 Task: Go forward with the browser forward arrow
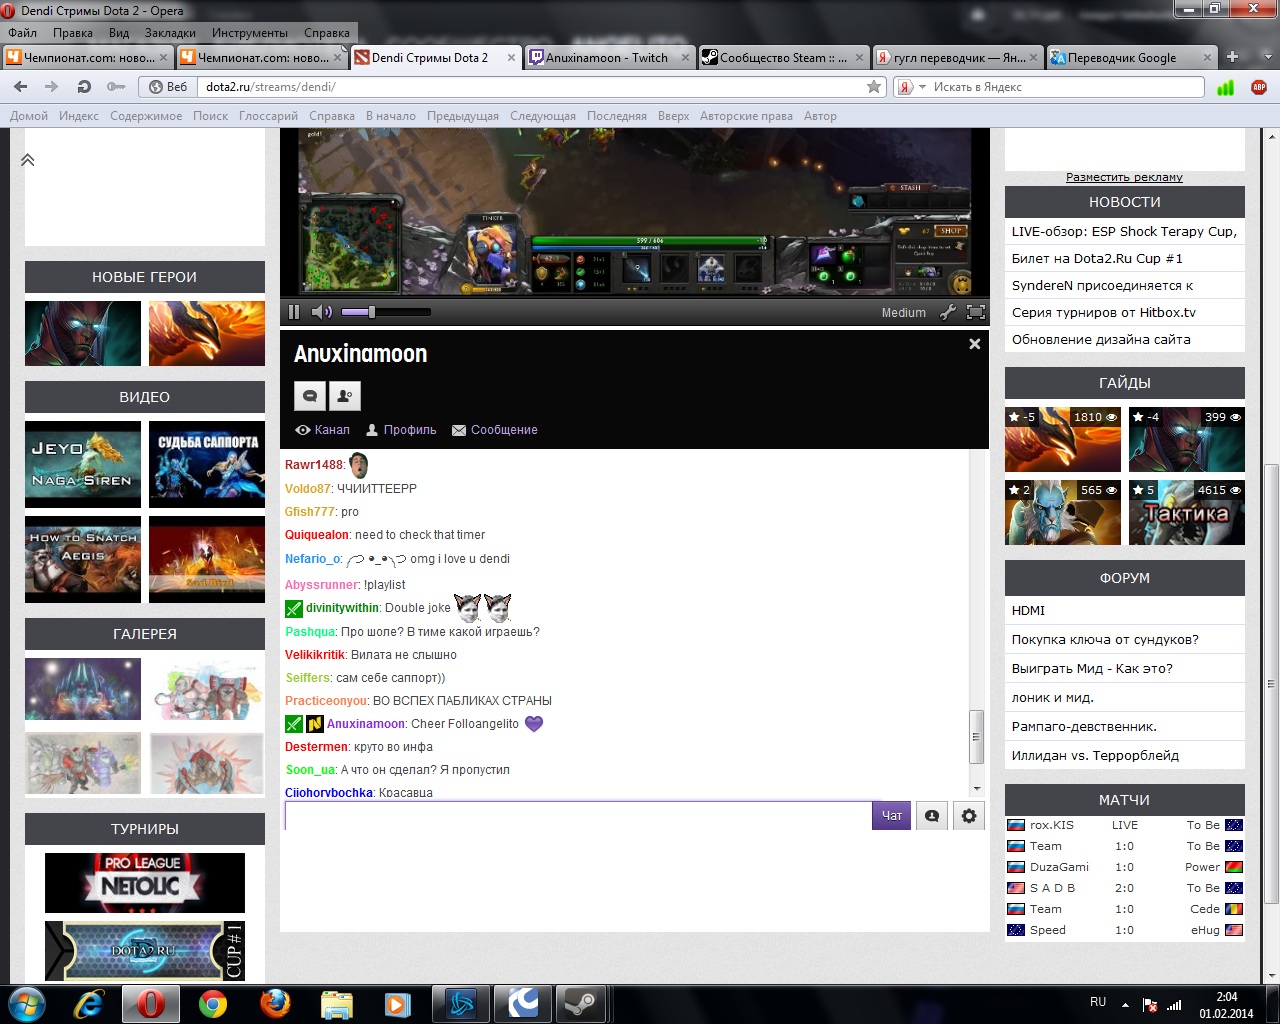tap(51, 87)
